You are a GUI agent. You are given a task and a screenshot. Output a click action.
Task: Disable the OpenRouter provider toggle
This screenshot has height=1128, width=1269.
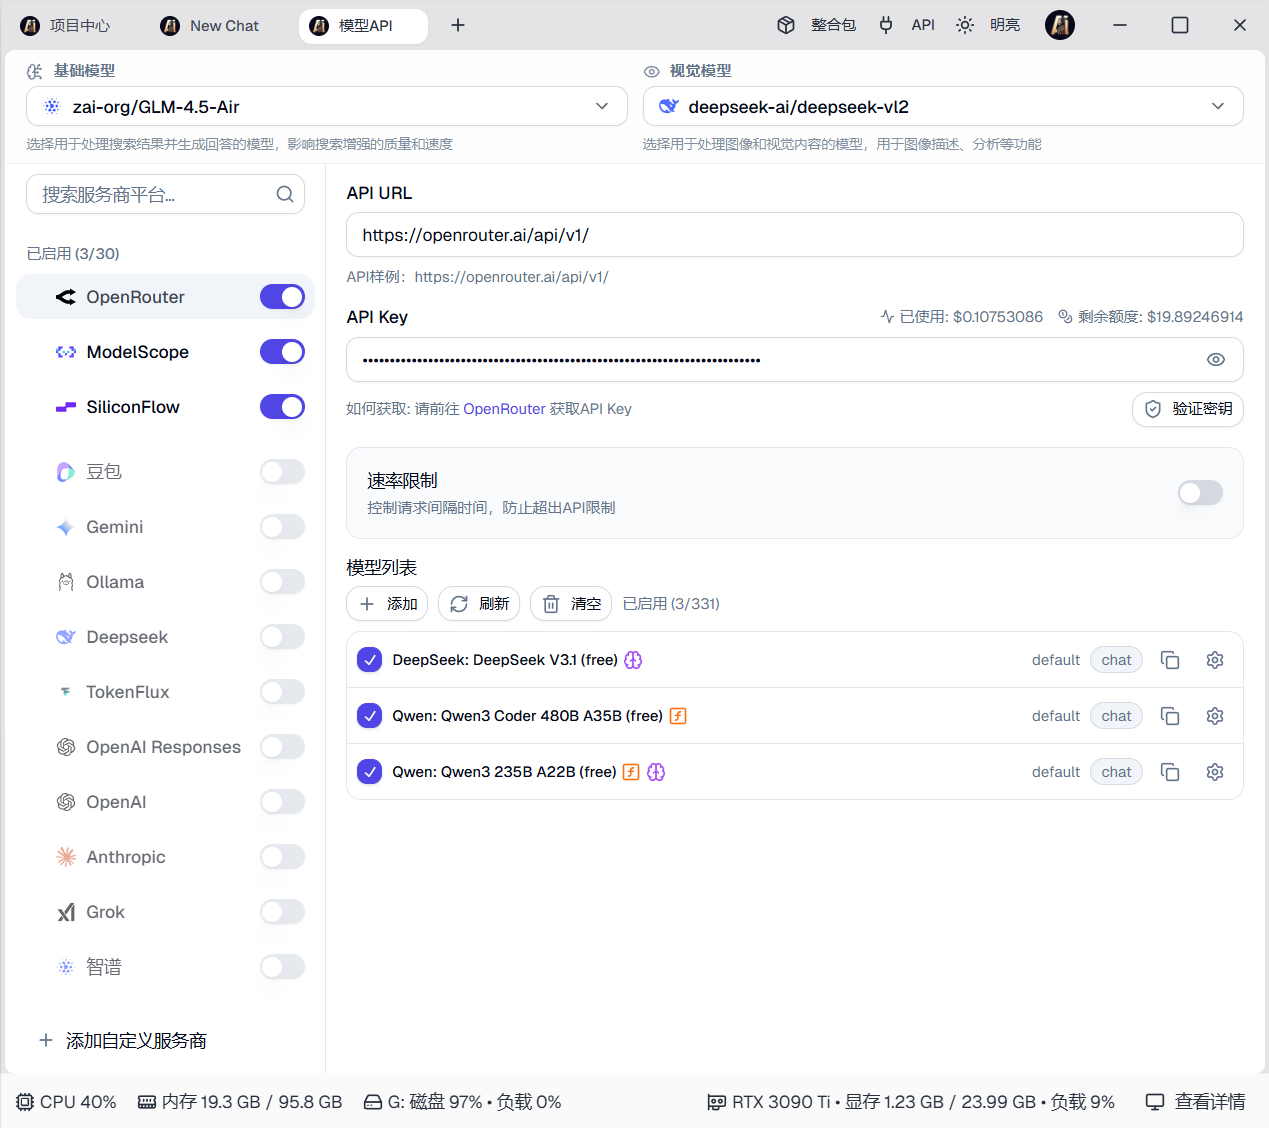pos(282,297)
